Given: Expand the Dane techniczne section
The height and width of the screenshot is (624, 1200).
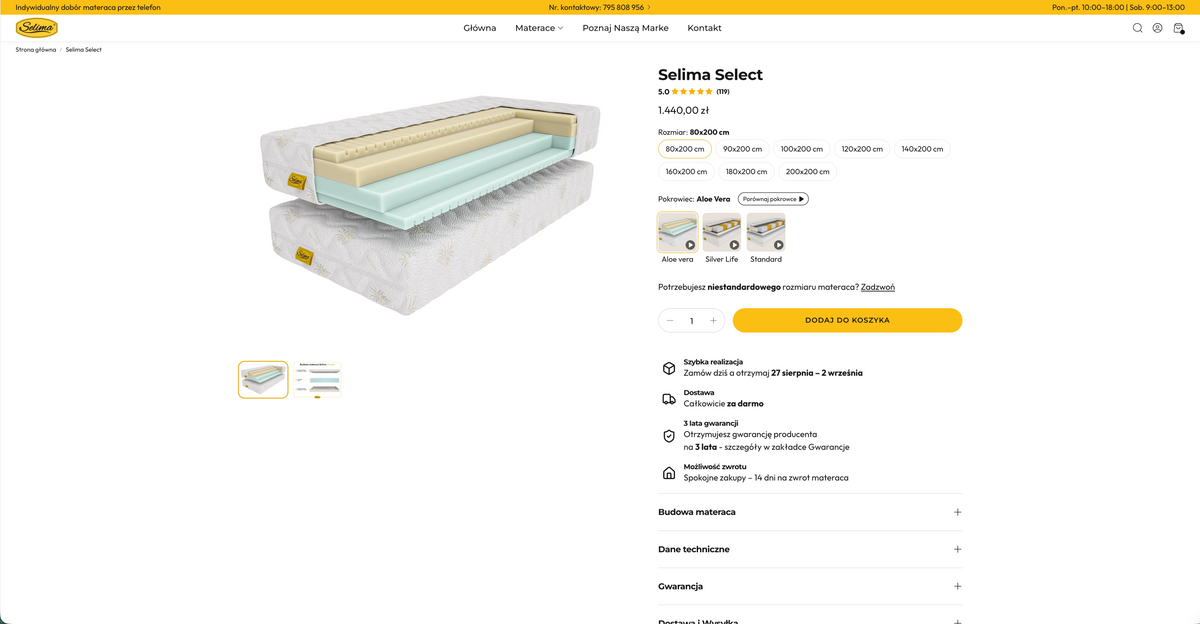Looking at the screenshot, I should (810, 549).
